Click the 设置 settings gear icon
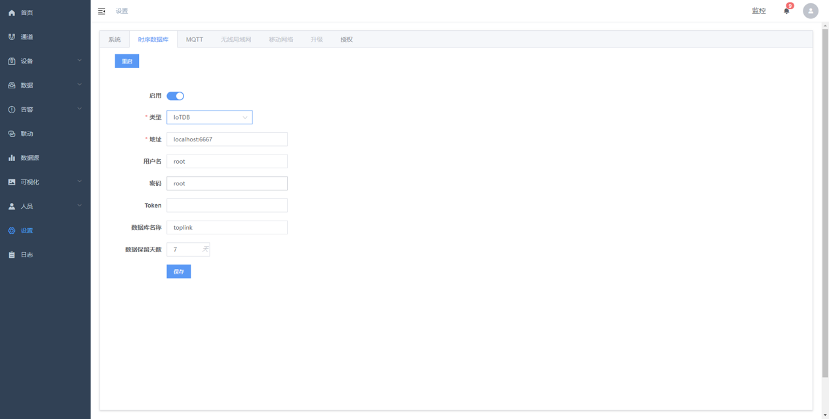The image size is (830, 420). pyautogui.click(x=12, y=230)
